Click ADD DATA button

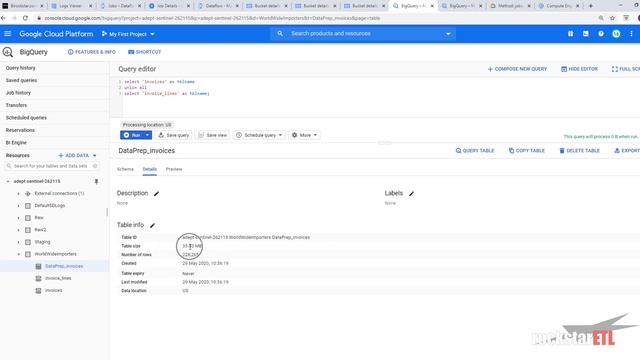[77, 156]
